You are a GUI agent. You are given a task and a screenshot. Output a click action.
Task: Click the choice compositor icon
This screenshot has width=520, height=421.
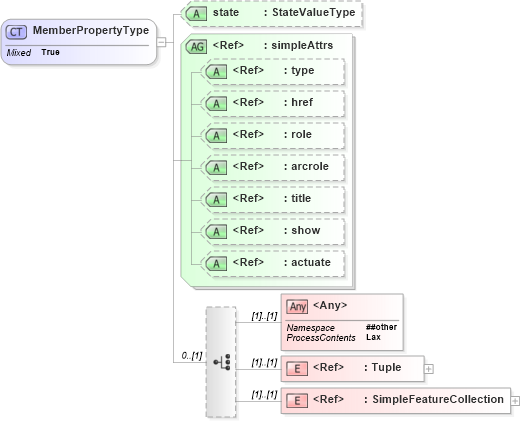click(222, 362)
